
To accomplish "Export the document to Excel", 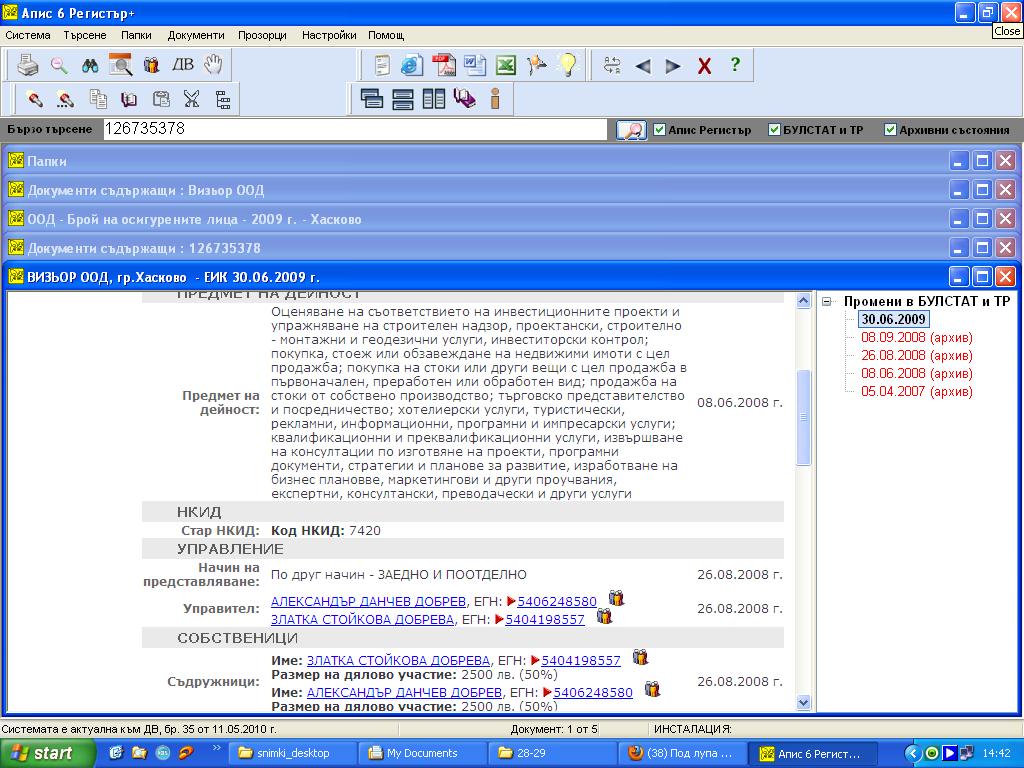I will point(505,65).
